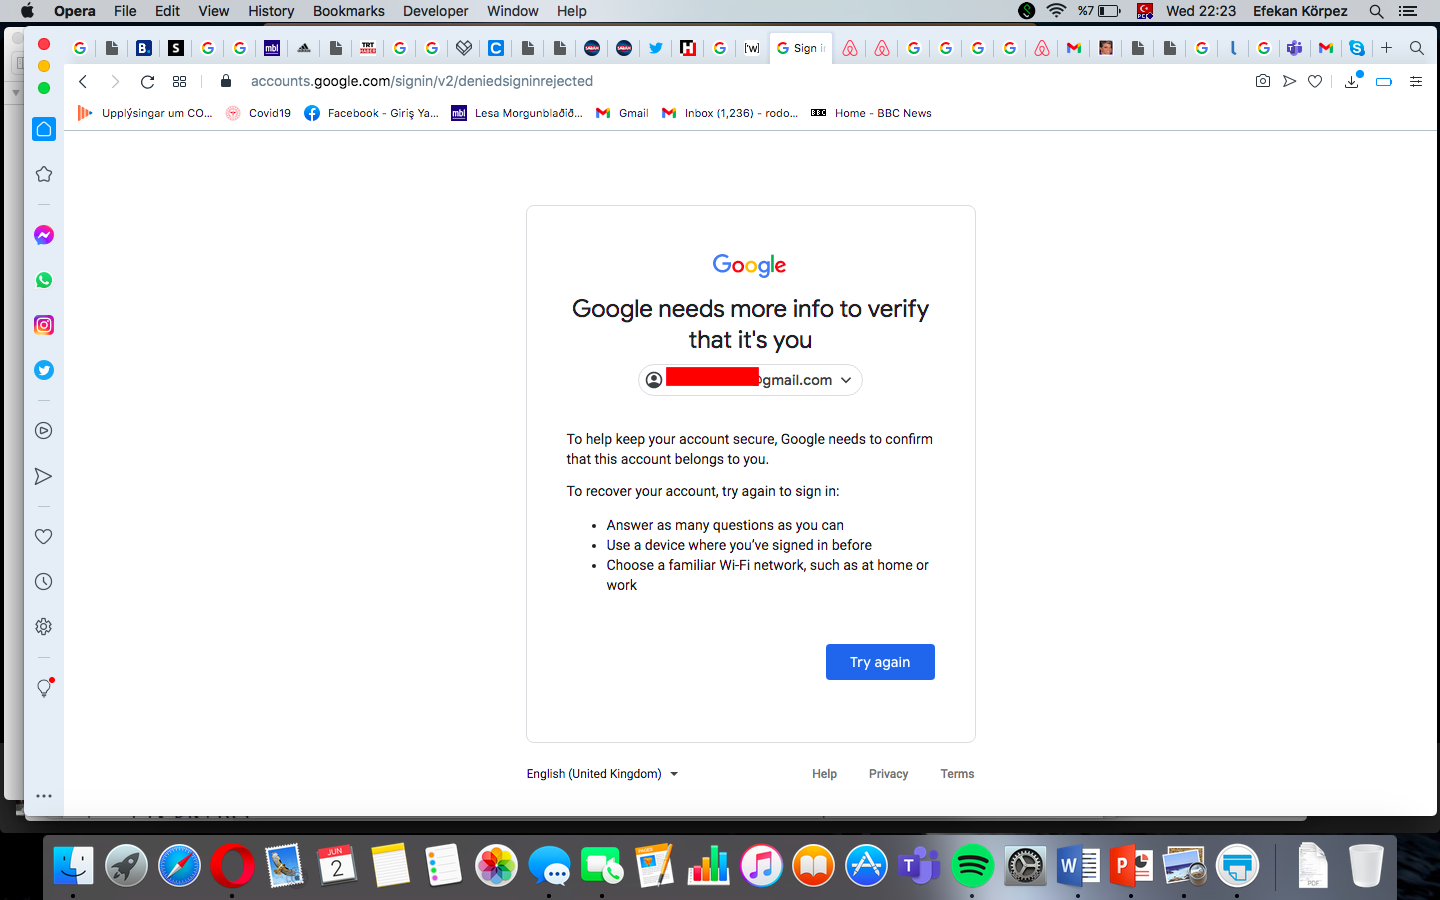This screenshot has width=1440, height=900.
Task: Open My Flow from the sidebar
Action: 44,476
